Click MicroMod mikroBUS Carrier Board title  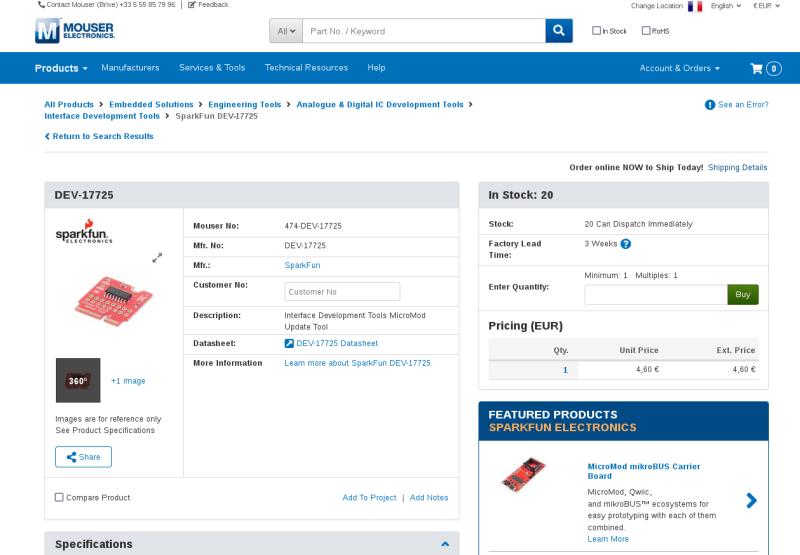pyautogui.click(x=643, y=471)
